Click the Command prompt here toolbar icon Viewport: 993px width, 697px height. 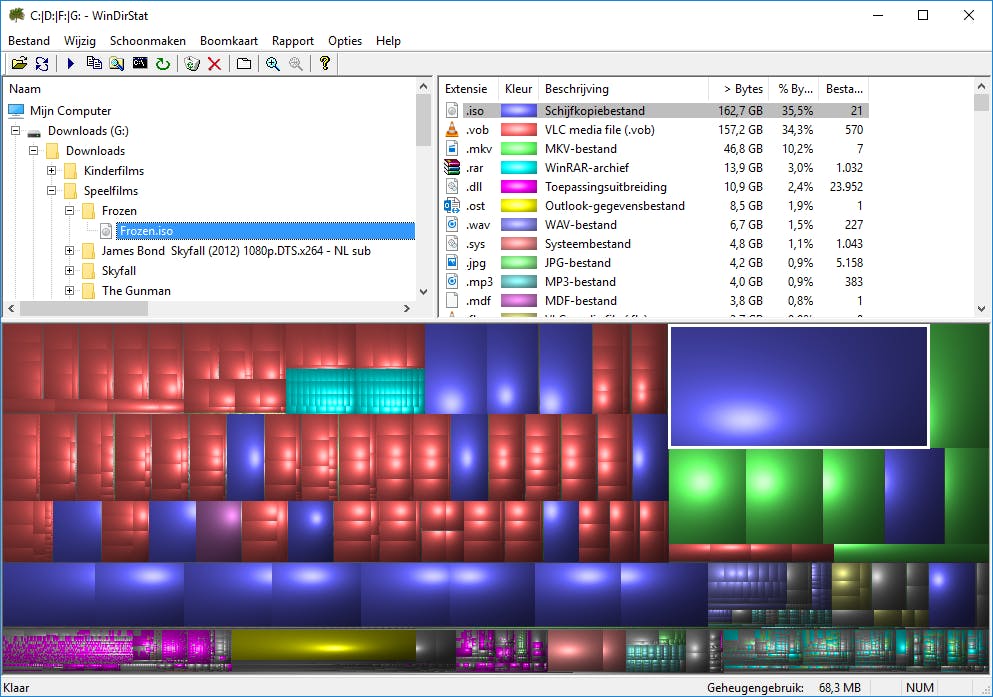(x=139, y=63)
